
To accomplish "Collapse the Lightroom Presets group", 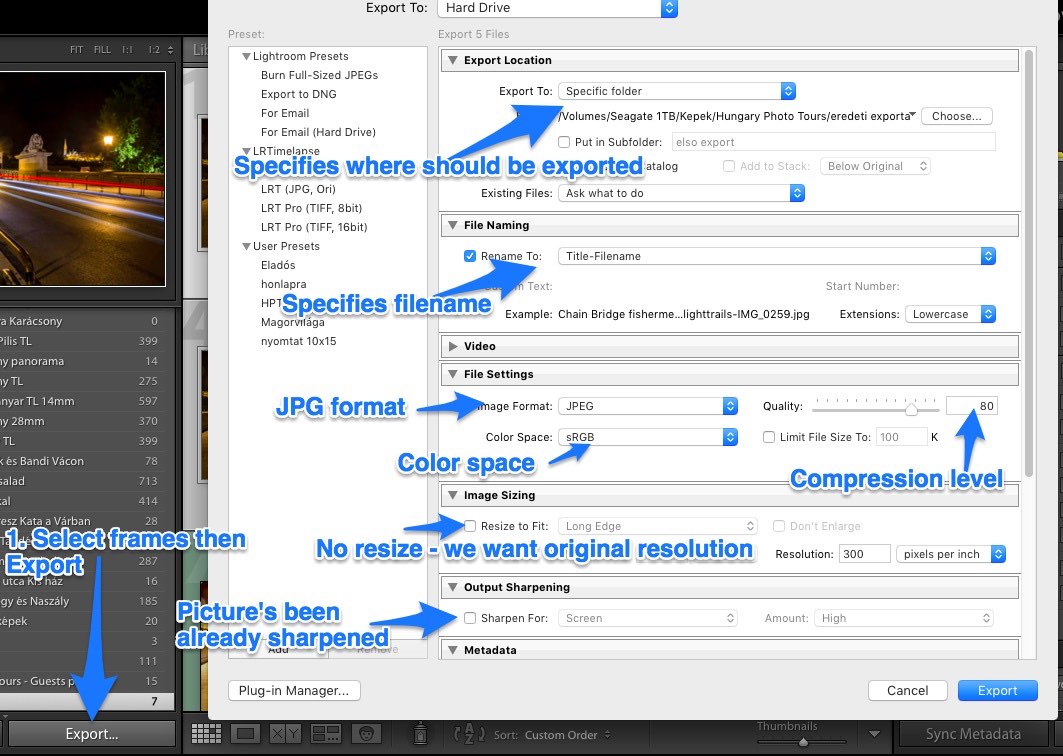I will (x=246, y=56).
